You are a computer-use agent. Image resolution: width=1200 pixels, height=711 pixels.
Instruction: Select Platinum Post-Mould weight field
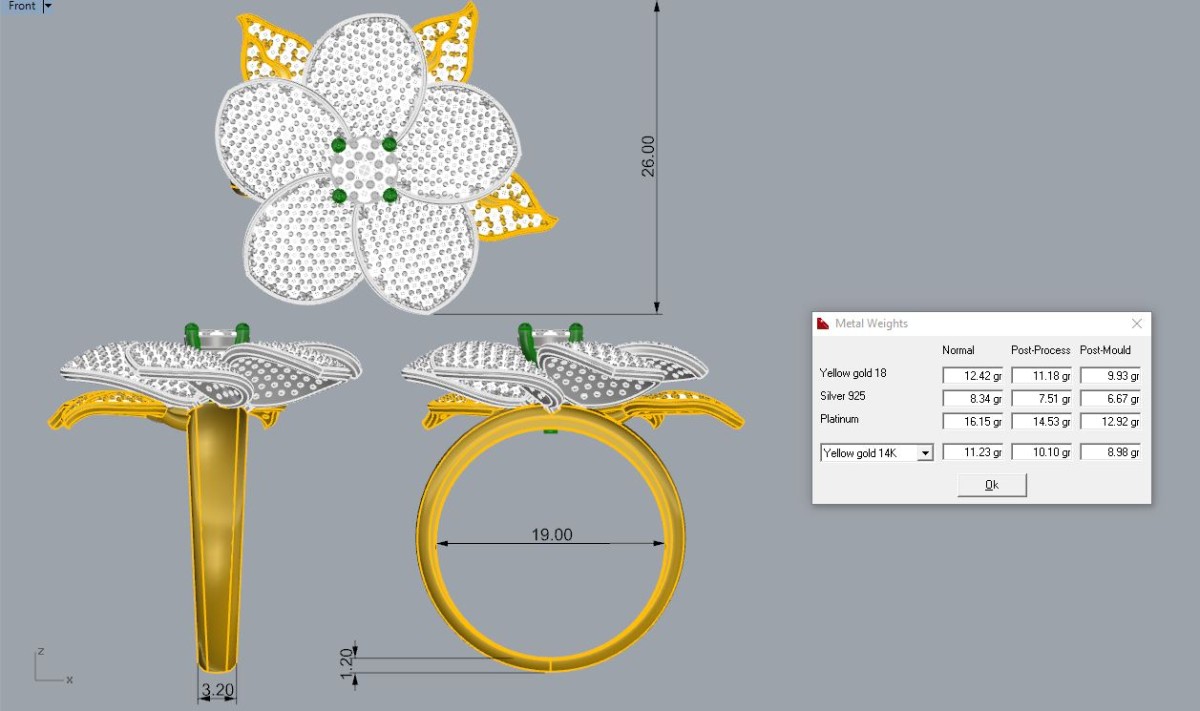[x=1110, y=420]
